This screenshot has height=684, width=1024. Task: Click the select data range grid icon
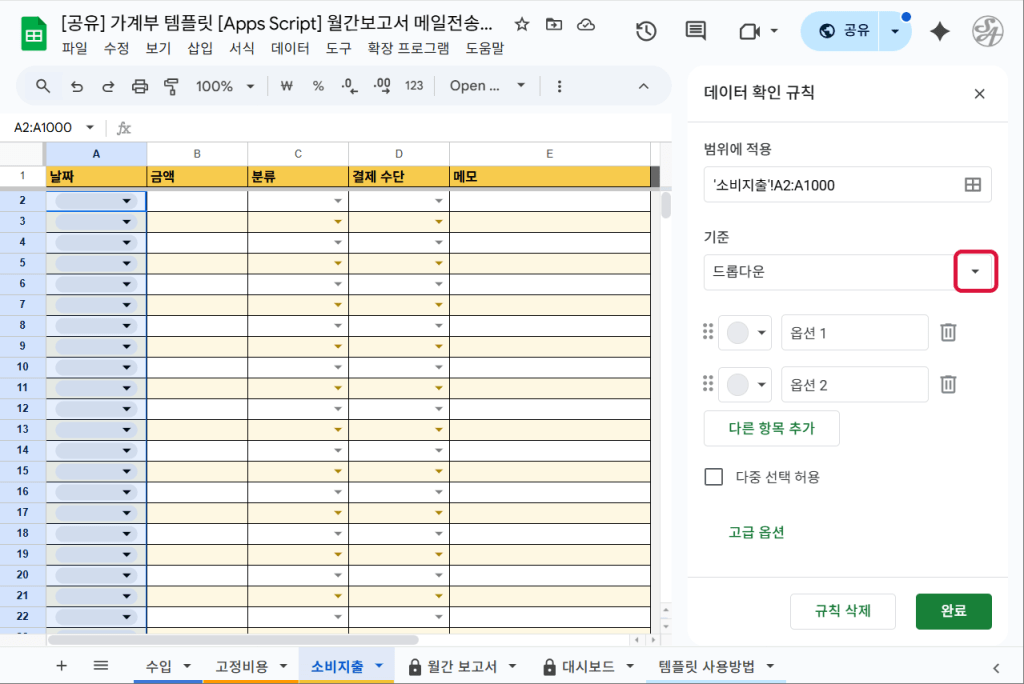coord(971,184)
